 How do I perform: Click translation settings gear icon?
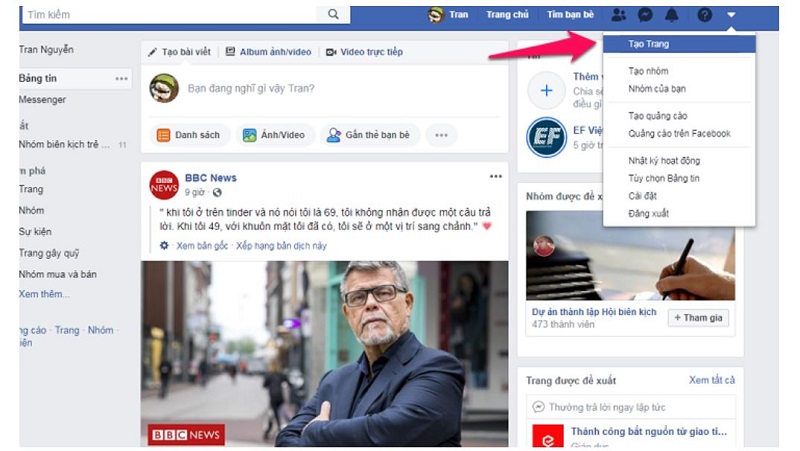tap(164, 245)
